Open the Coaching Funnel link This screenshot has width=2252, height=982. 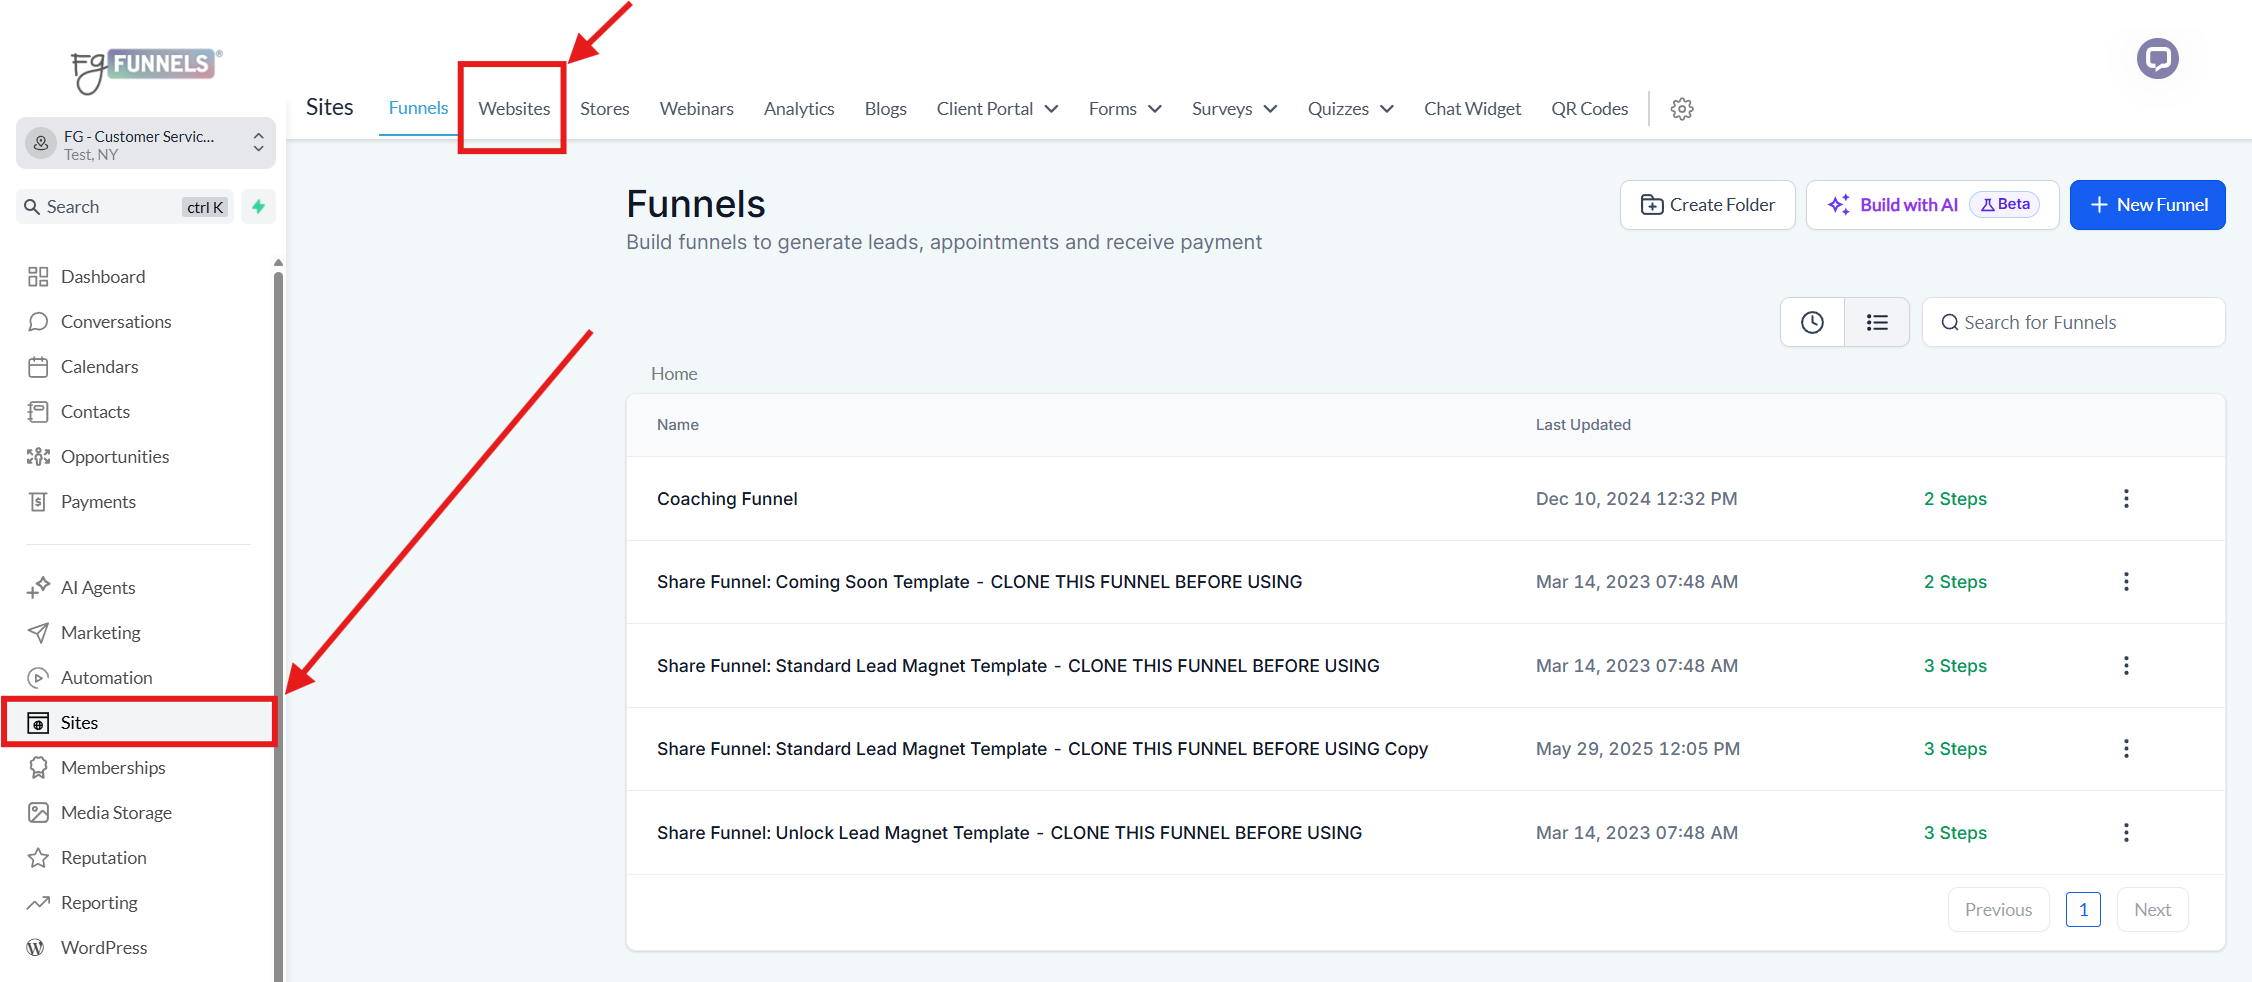pos(727,499)
